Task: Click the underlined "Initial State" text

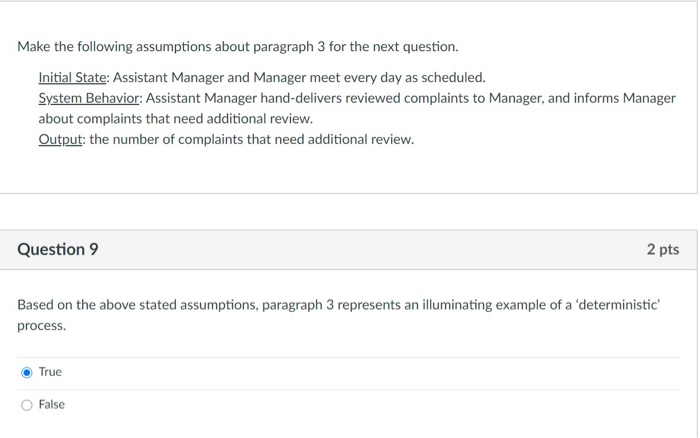Action: (72, 77)
